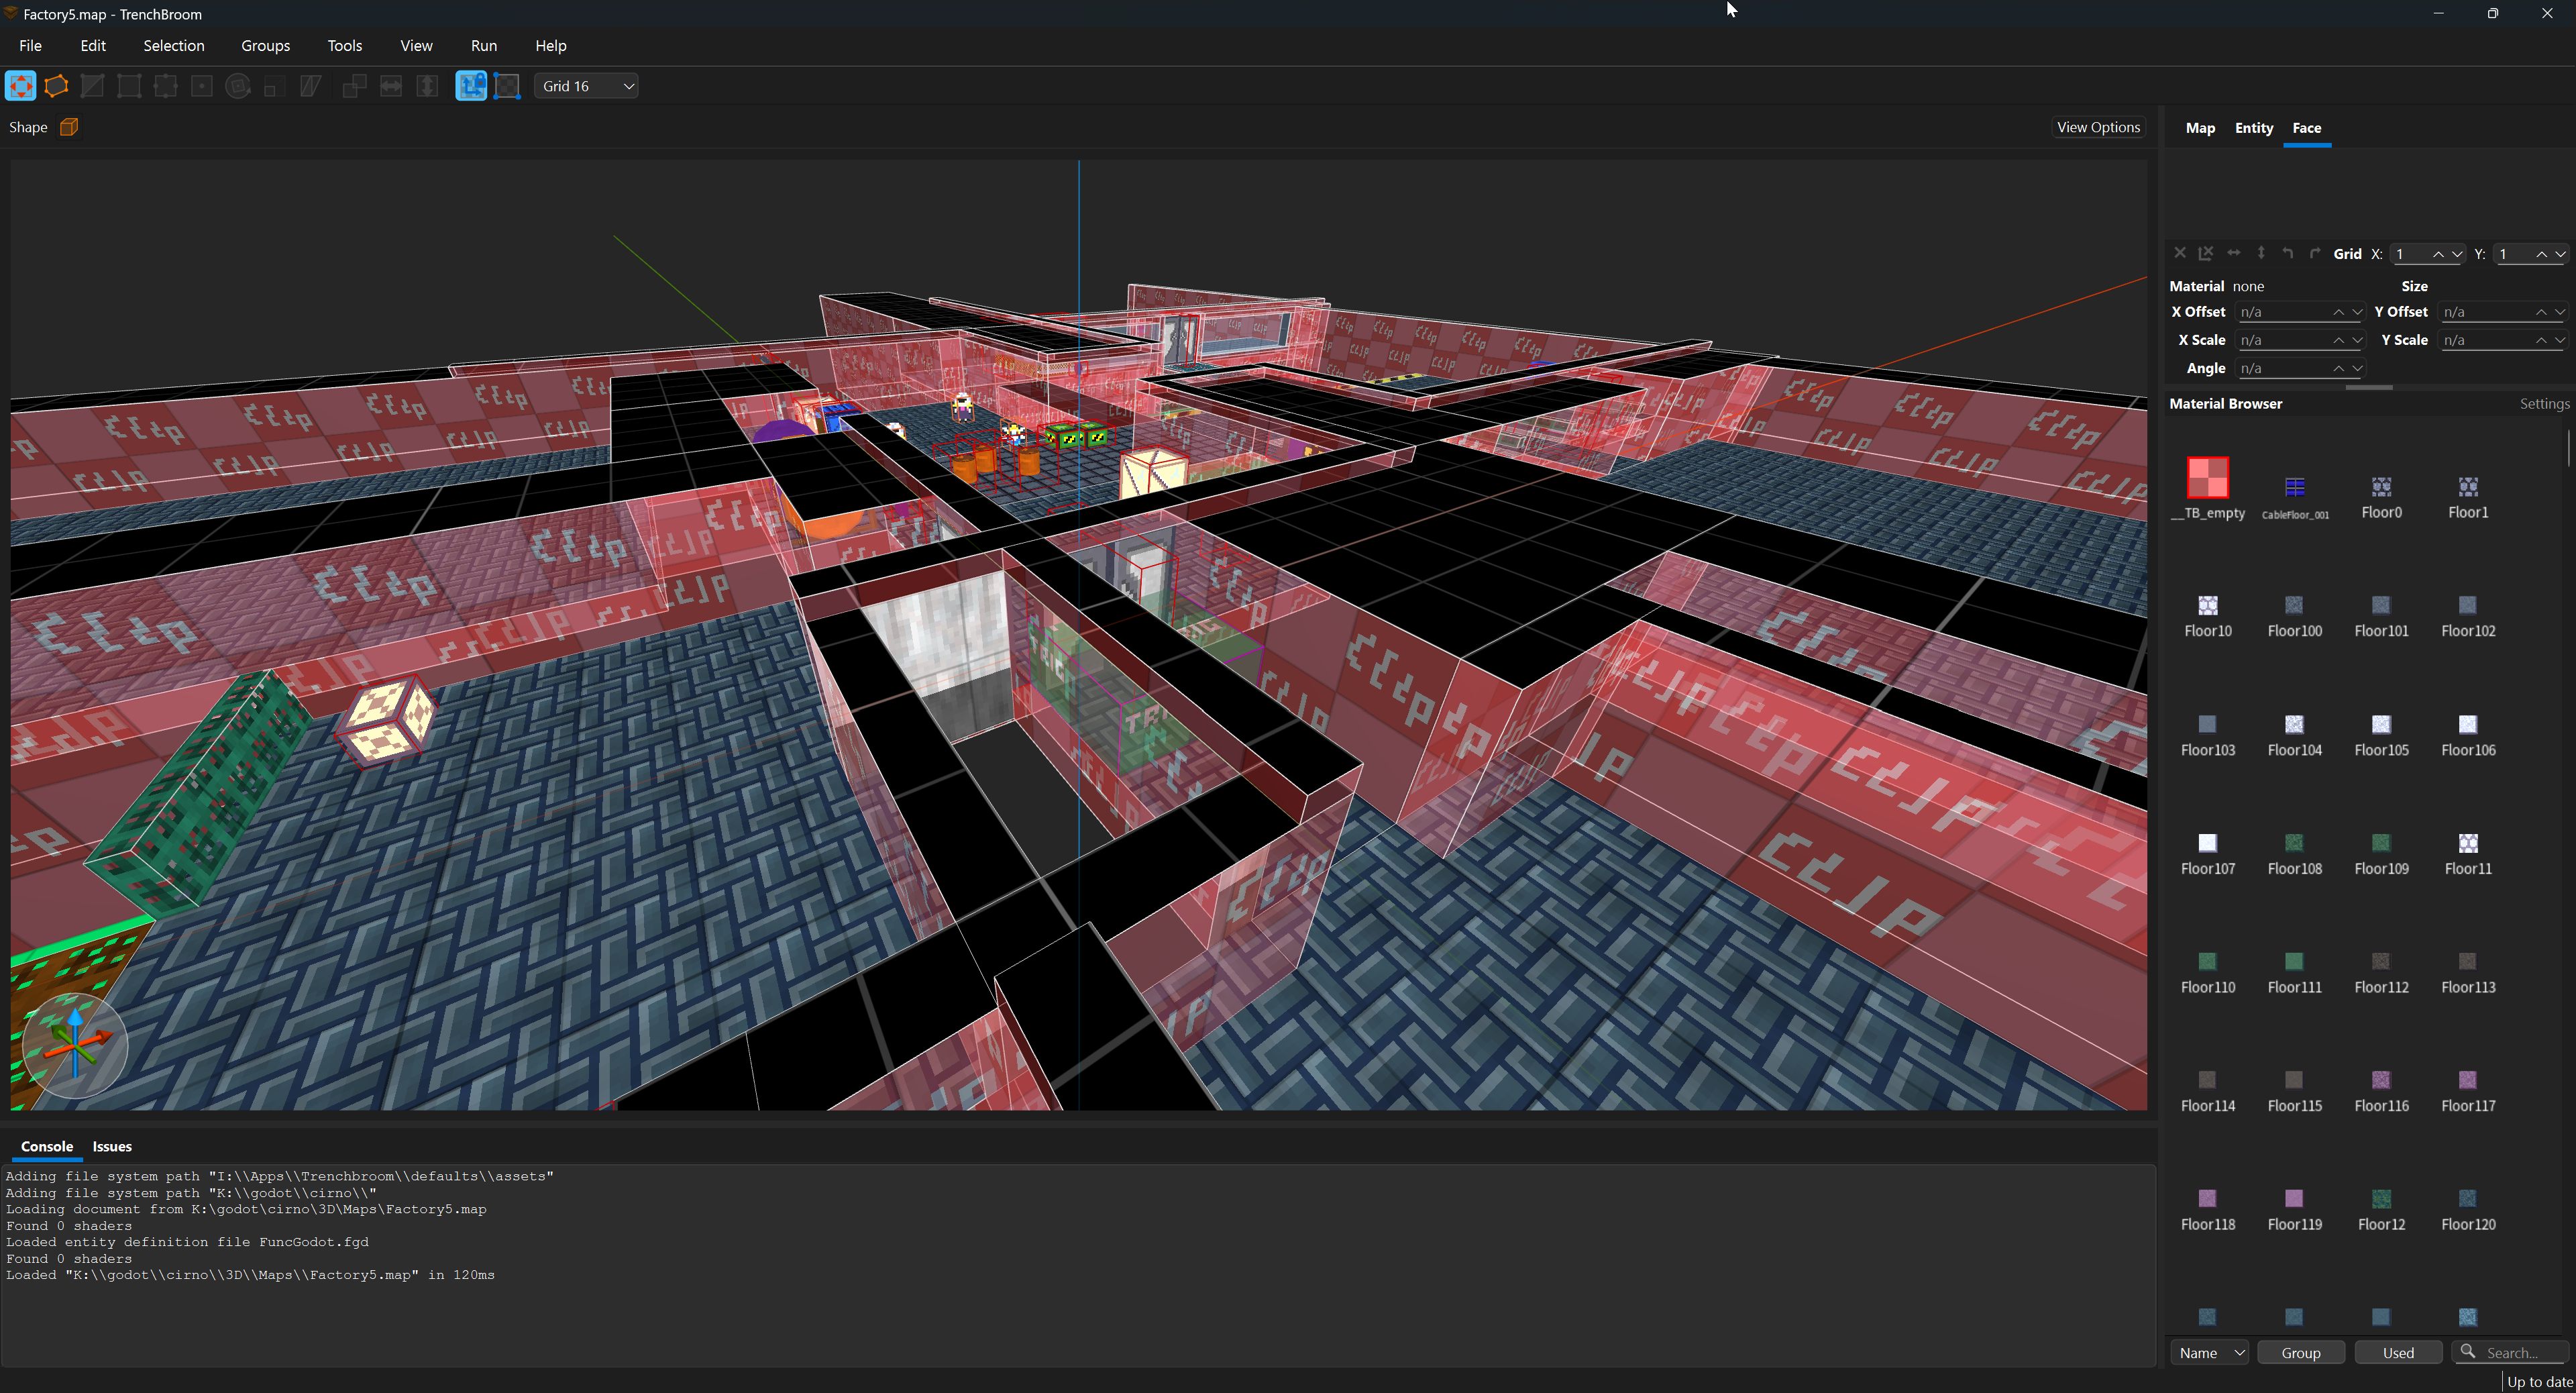Select the clip tool icon

tap(93, 86)
